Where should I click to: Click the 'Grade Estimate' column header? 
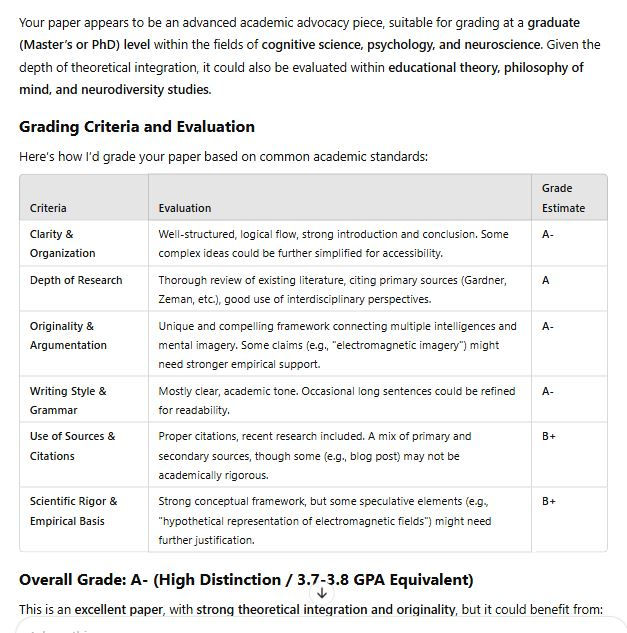[563, 198]
